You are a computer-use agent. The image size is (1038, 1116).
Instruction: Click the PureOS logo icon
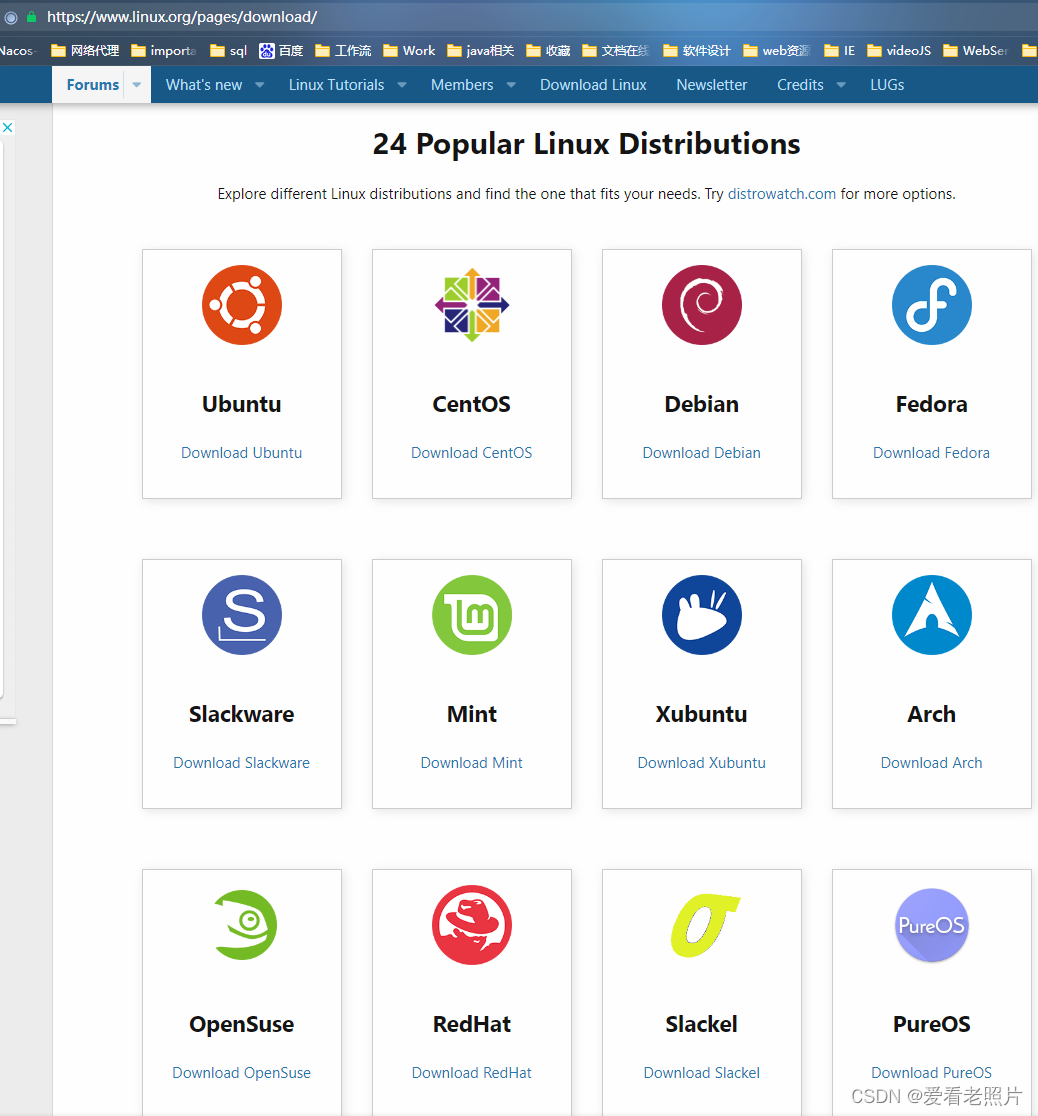pyautogui.click(x=931, y=925)
